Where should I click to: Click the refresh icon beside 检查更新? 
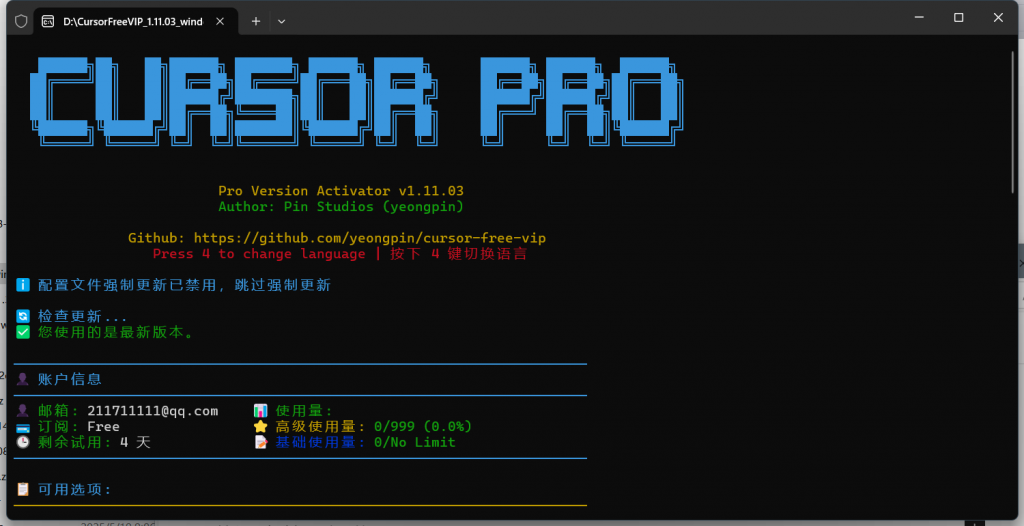[23, 316]
